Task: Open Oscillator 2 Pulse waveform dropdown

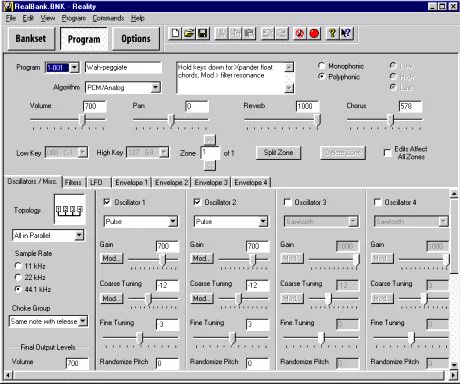Action: (263, 221)
